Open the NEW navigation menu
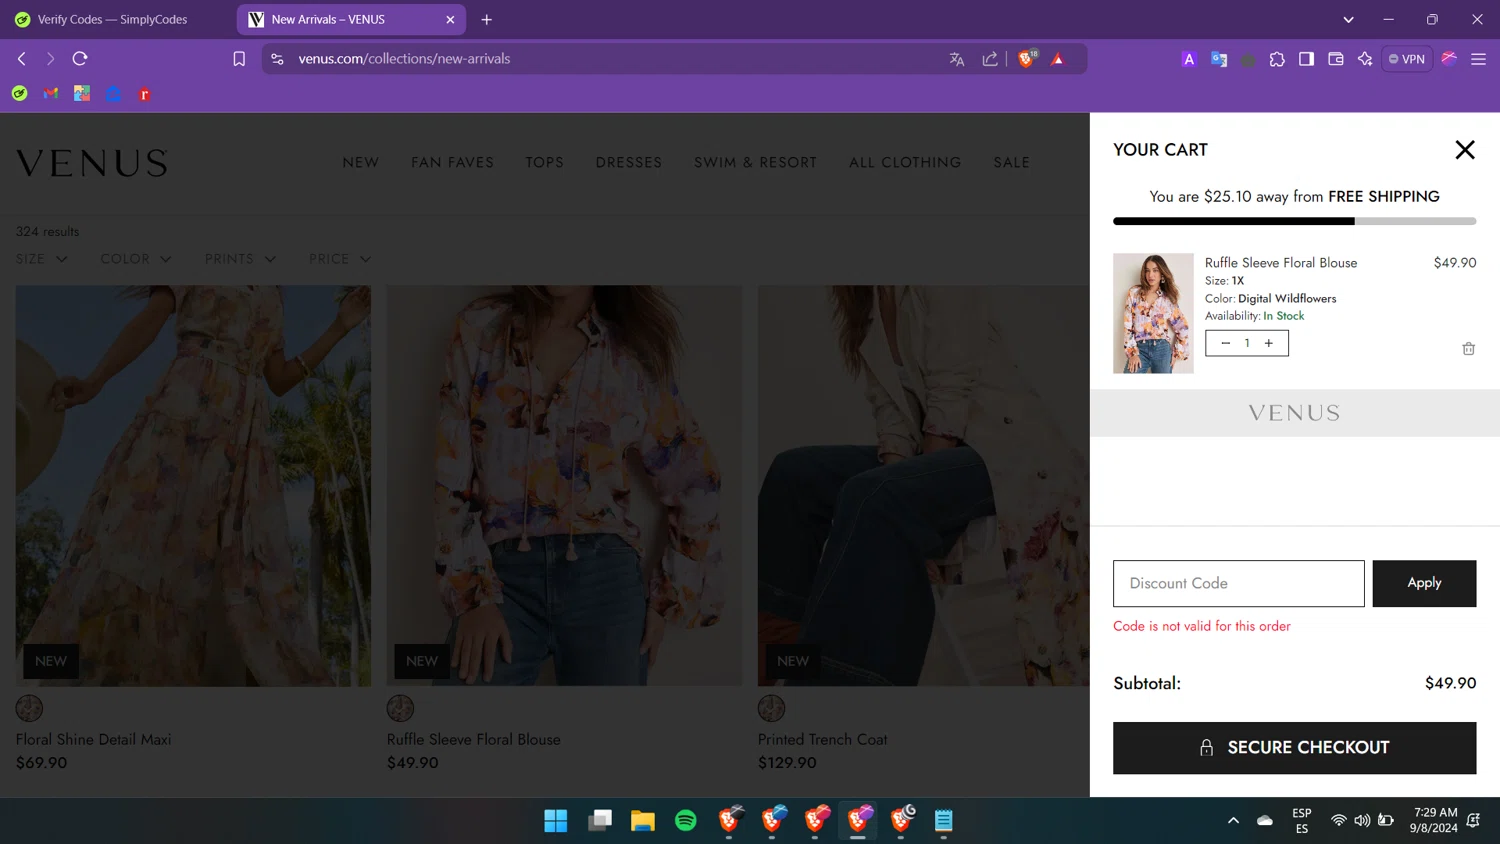Screen dimensions: 1500x844 point(361,163)
